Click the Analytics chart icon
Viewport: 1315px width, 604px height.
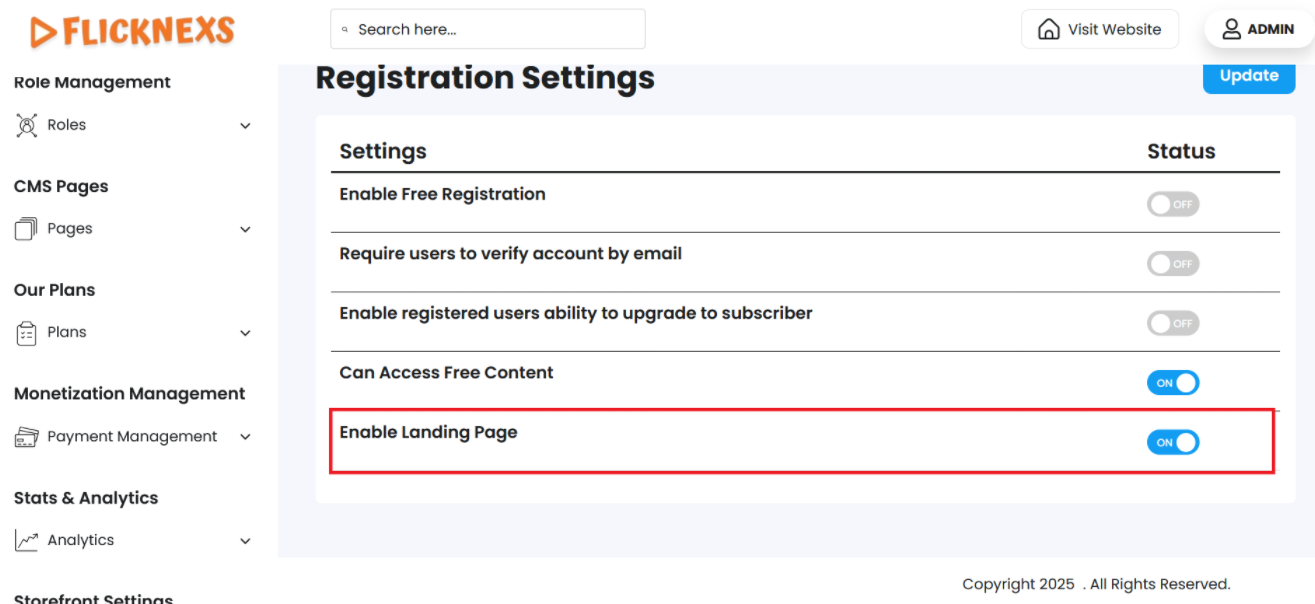[26, 541]
